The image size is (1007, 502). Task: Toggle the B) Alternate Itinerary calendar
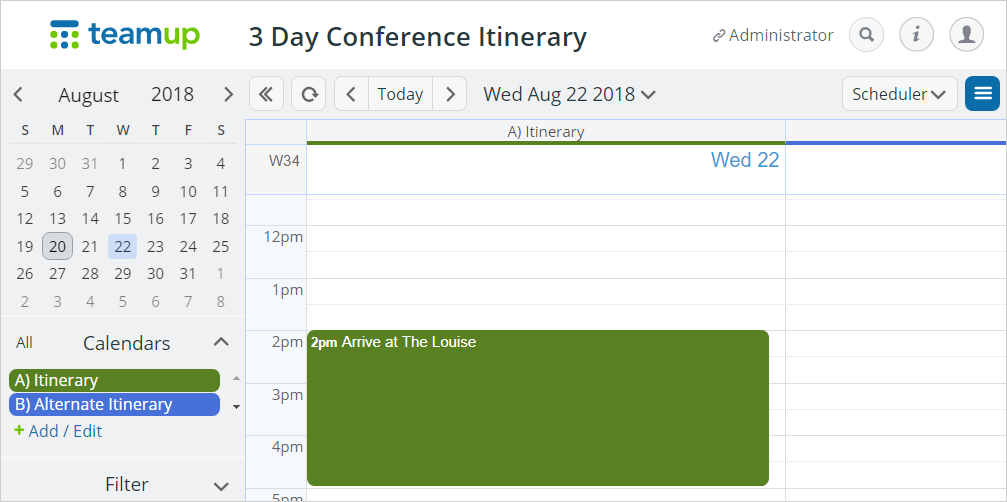114,404
